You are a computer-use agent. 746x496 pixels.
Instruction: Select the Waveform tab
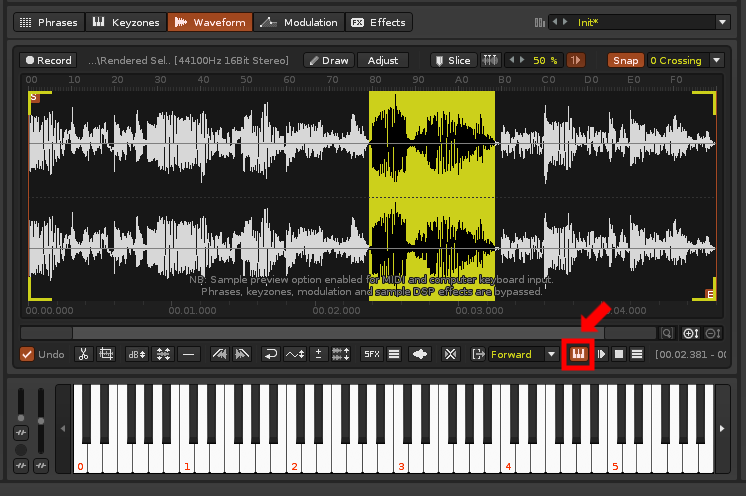210,22
